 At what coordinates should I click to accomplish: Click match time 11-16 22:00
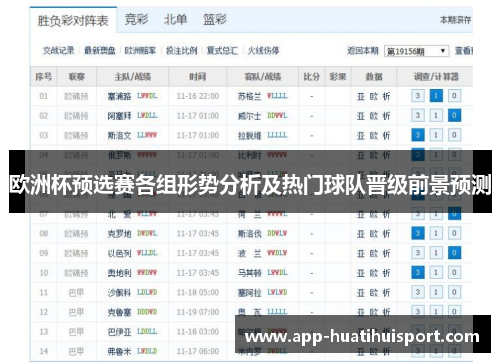[198, 96]
